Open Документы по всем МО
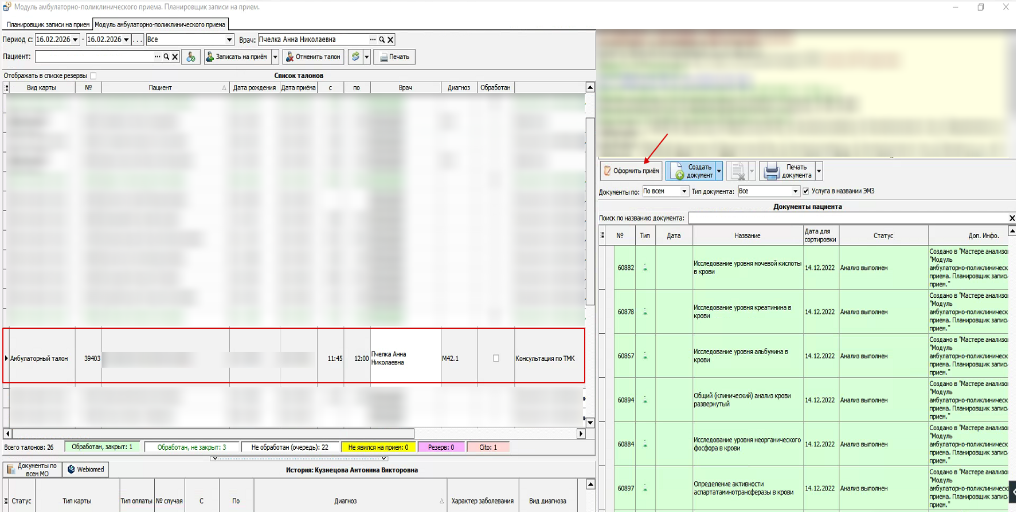The width and height of the screenshot is (1016, 512). (x=34, y=469)
